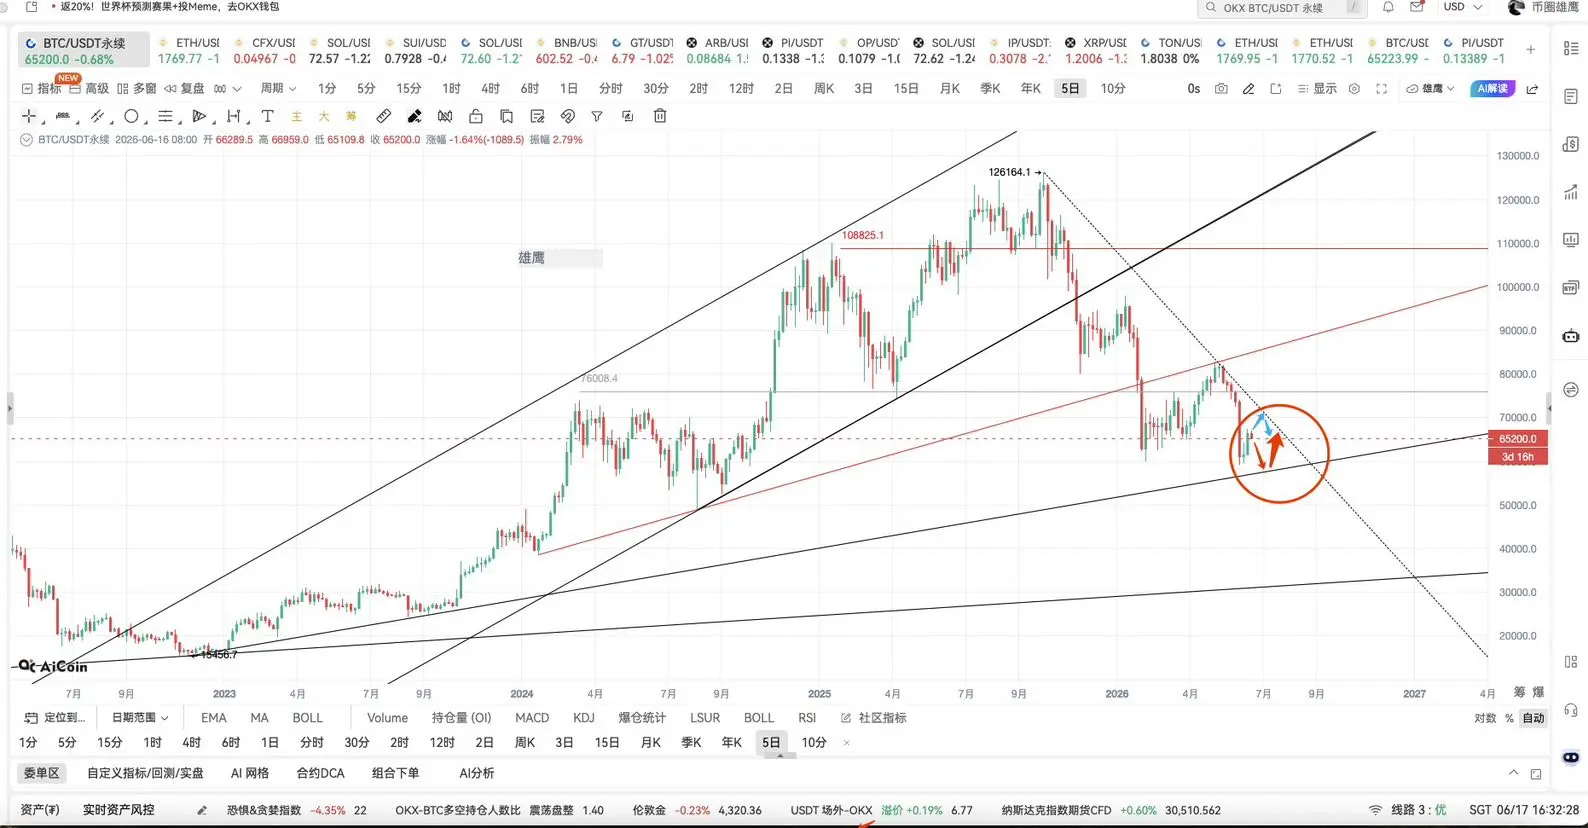Select the highlighter brush tool

coord(414,116)
